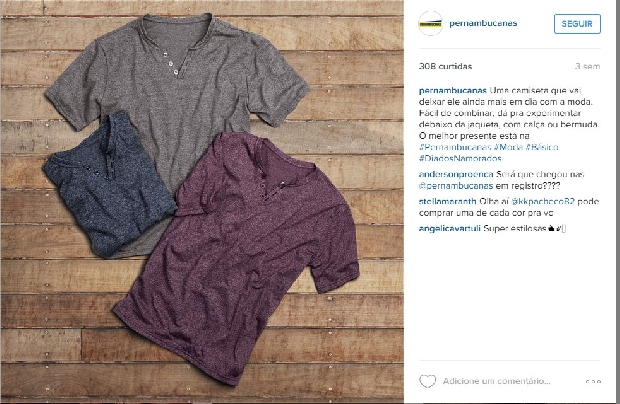Follow the account with the SEGUIR button

(x=577, y=24)
